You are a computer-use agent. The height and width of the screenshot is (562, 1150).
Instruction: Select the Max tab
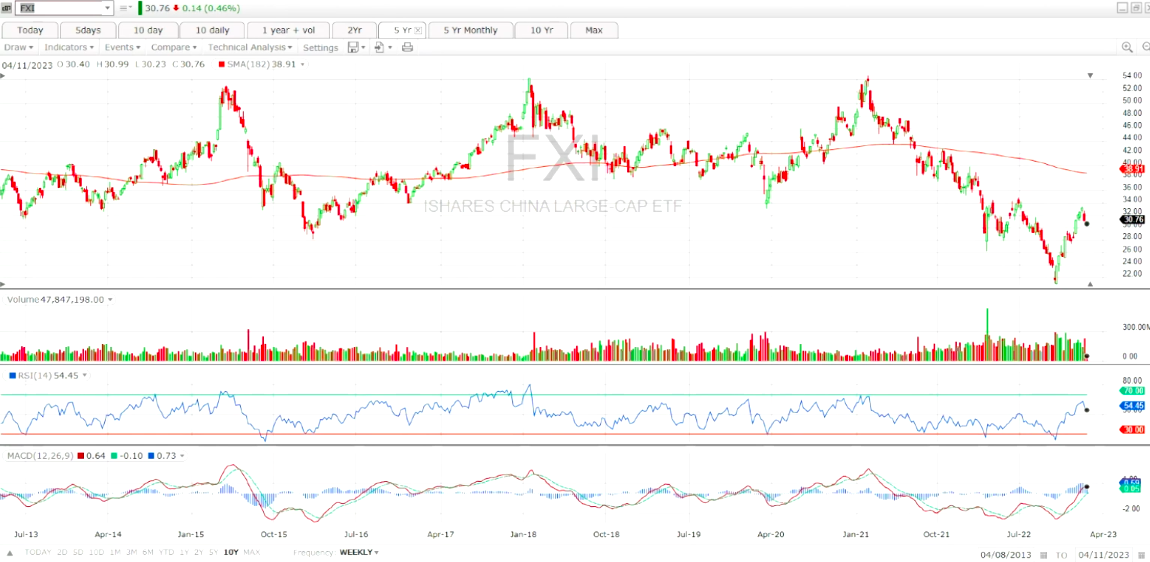tap(594, 30)
